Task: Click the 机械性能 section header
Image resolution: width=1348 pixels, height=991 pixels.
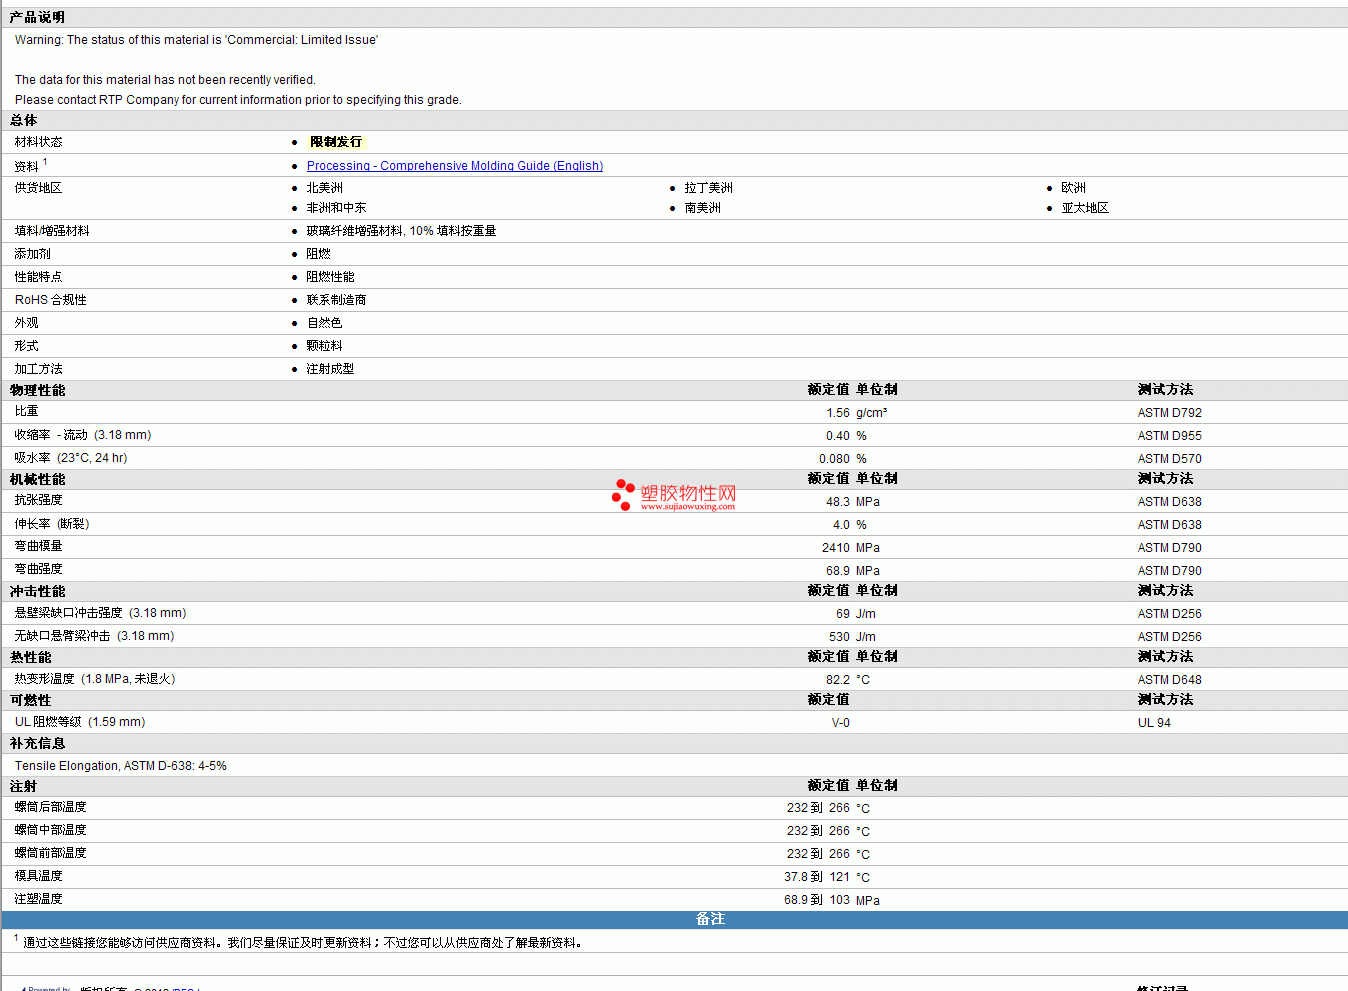Action: tap(37, 479)
